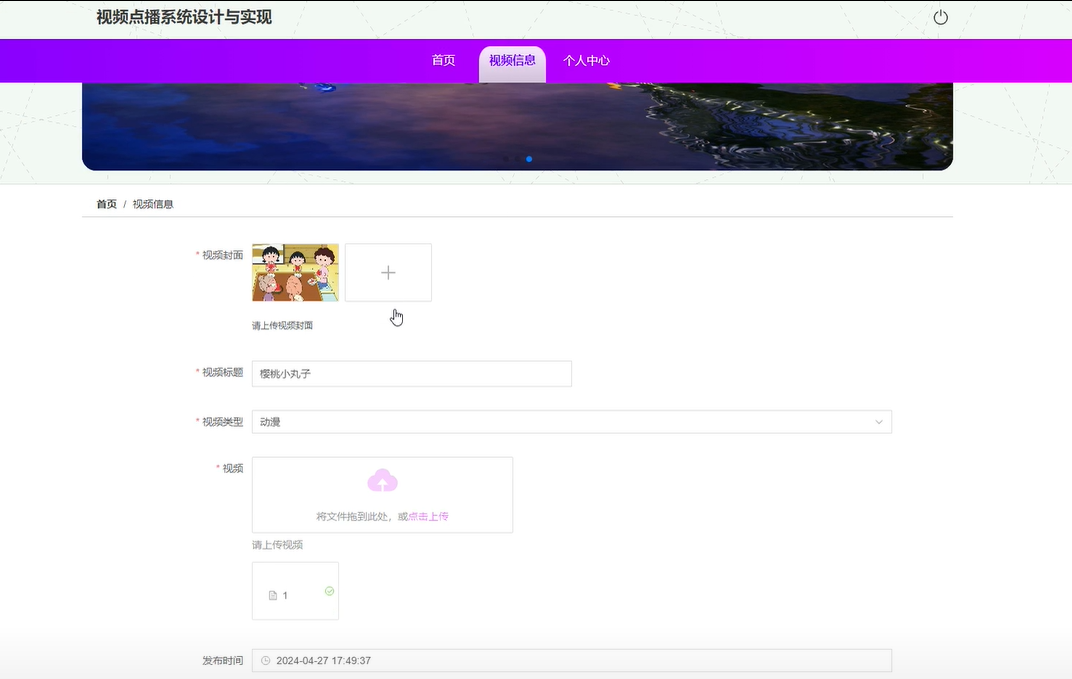Switch to the 首页 navigation tab
Screen dimensions: 1072x679
click(x=442, y=60)
